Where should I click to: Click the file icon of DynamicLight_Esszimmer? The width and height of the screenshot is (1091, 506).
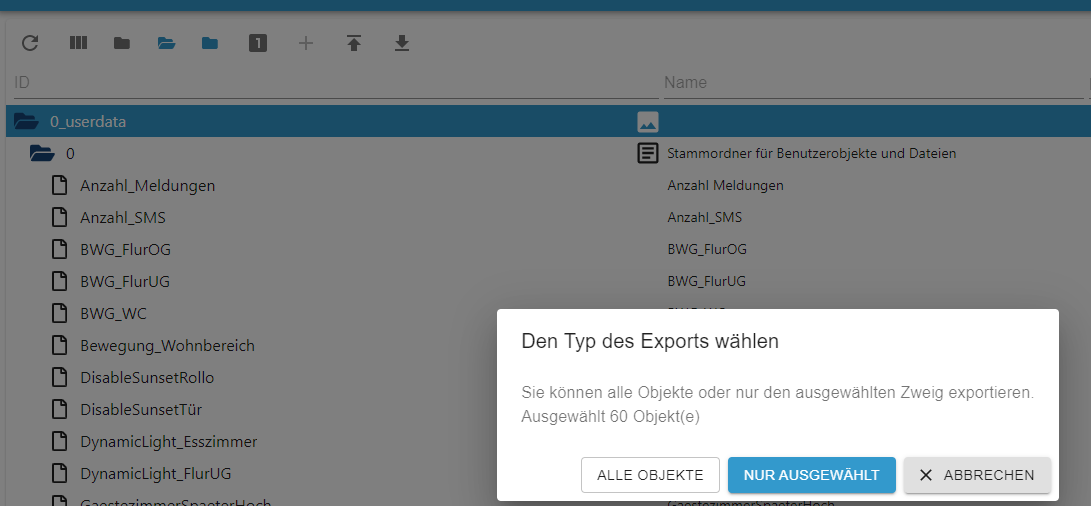coord(61,441)
